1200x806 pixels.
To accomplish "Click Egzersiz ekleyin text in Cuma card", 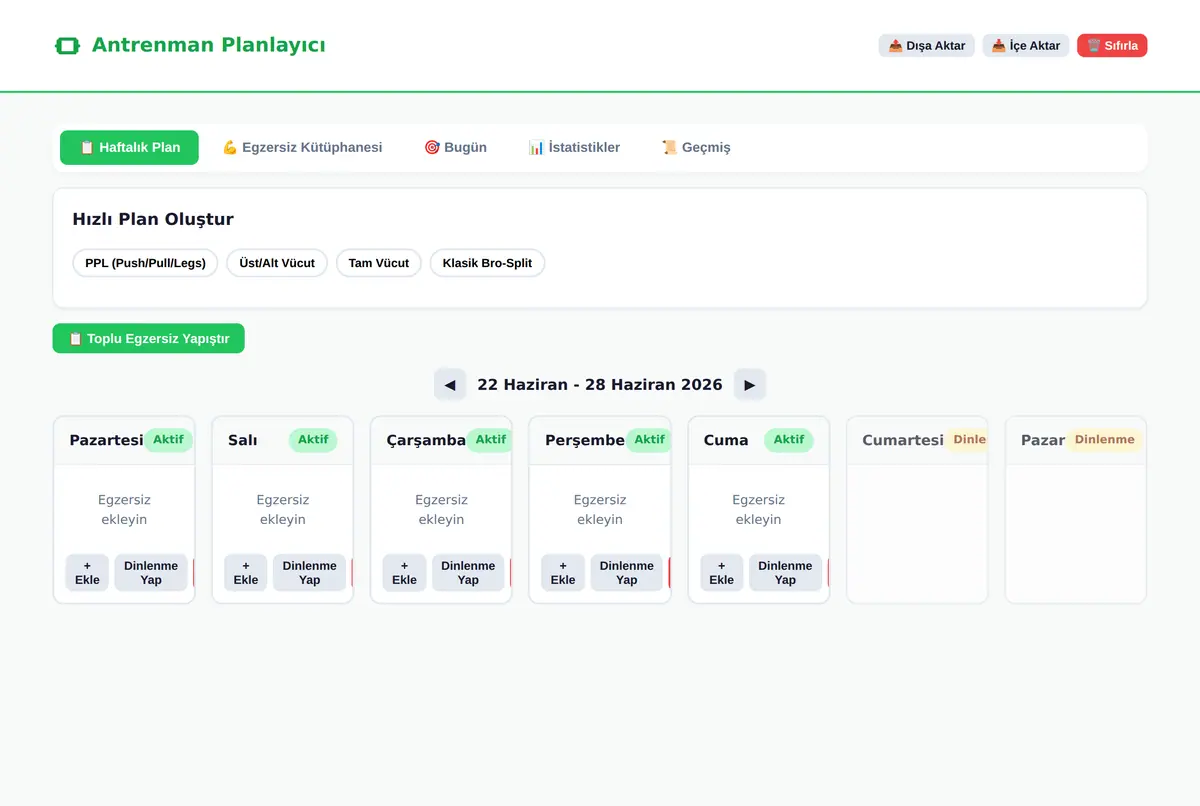I will pyautogui.click(x=758, y=509).
